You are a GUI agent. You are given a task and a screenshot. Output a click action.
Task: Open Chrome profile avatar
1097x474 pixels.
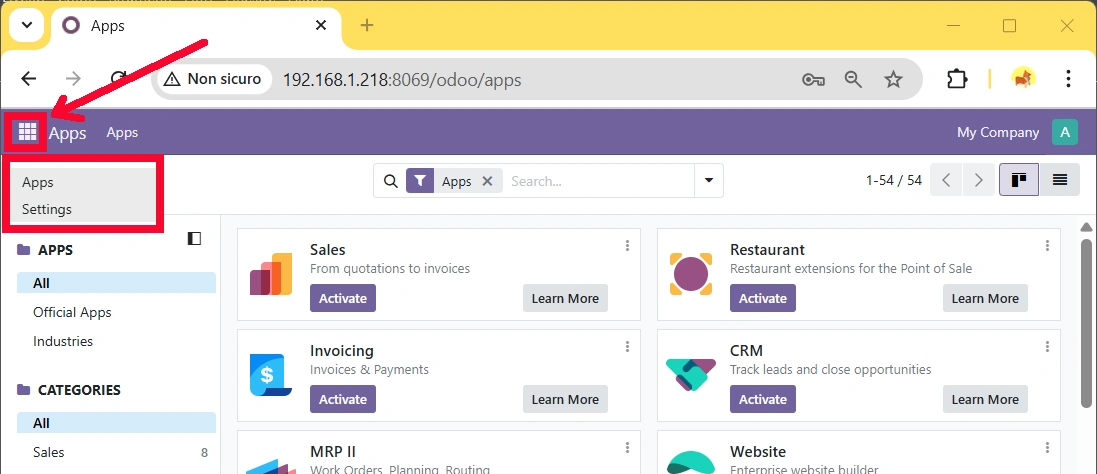[x=1024, y=78]
